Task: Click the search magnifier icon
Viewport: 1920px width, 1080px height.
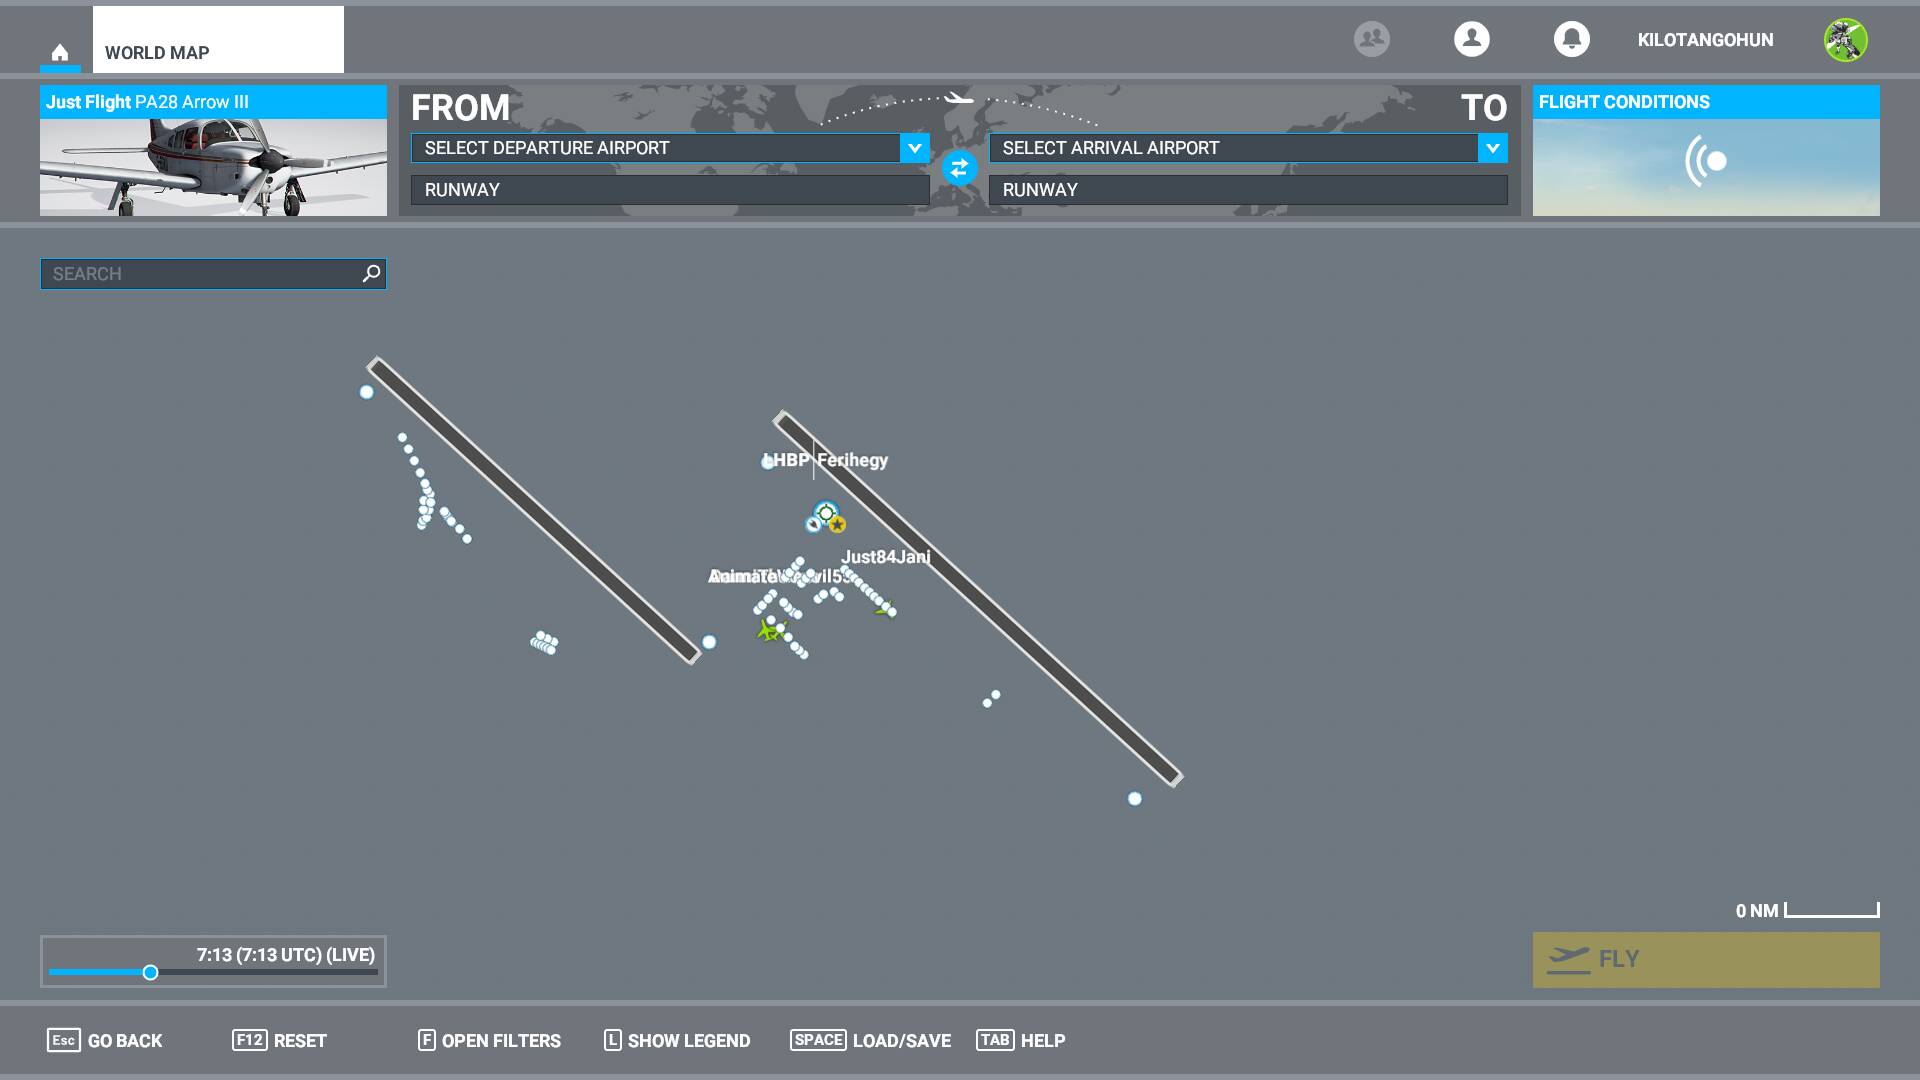Action: pyautogui.click(x=371, y=273)
